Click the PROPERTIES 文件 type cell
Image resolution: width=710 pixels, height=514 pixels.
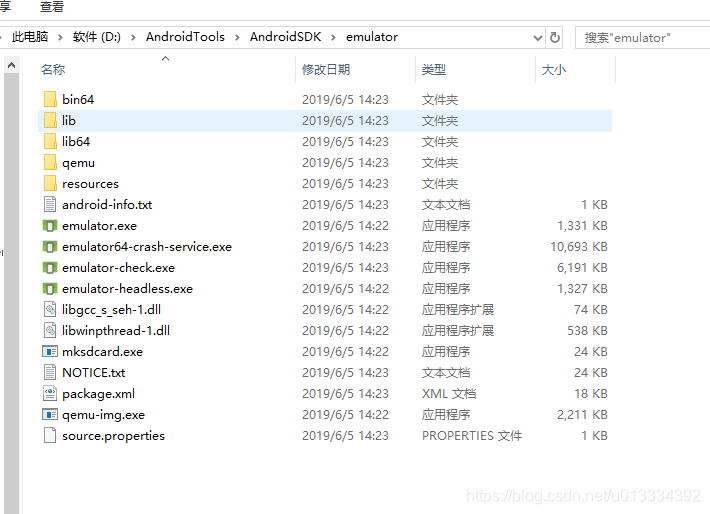coord(472,436)
